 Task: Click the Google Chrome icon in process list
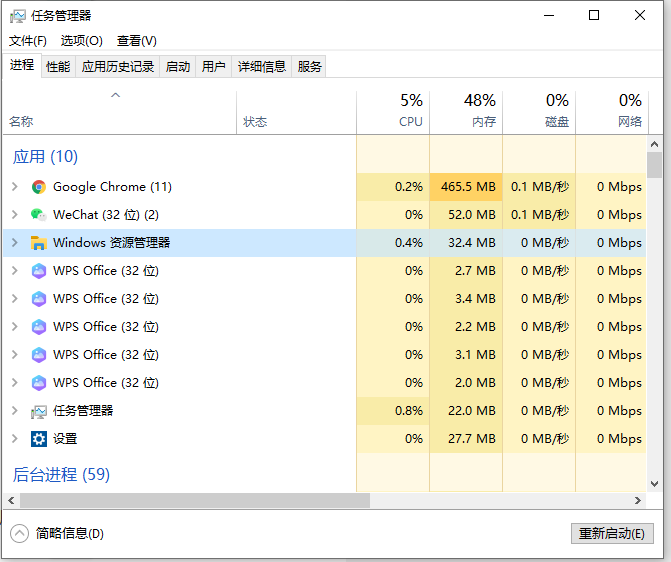39,187
